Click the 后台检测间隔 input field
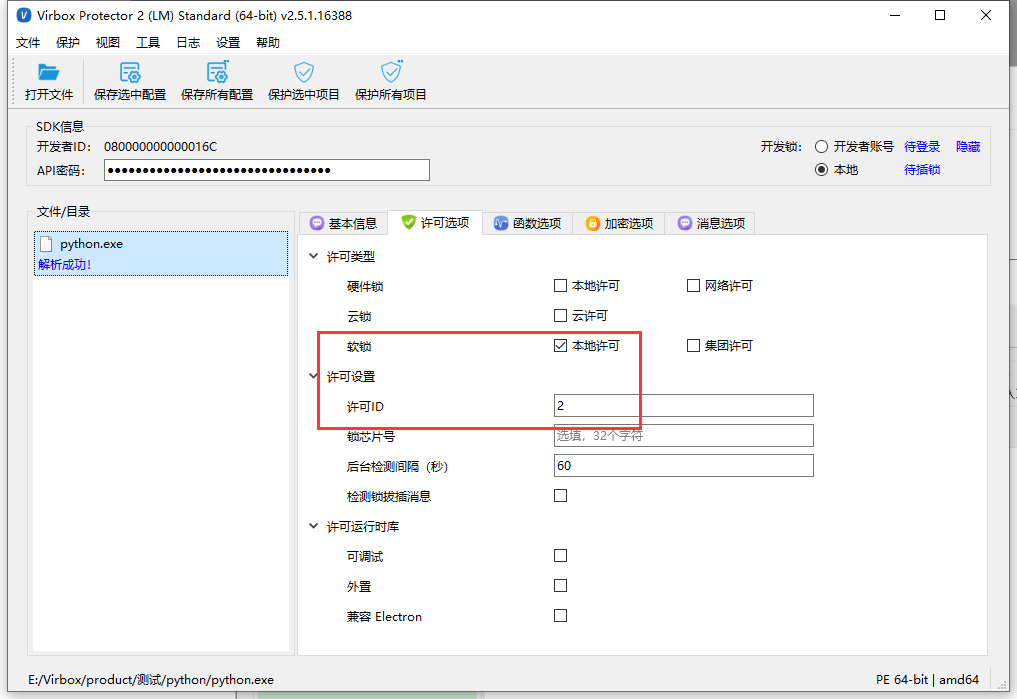The image size is (1017, 699). (684, 466)
